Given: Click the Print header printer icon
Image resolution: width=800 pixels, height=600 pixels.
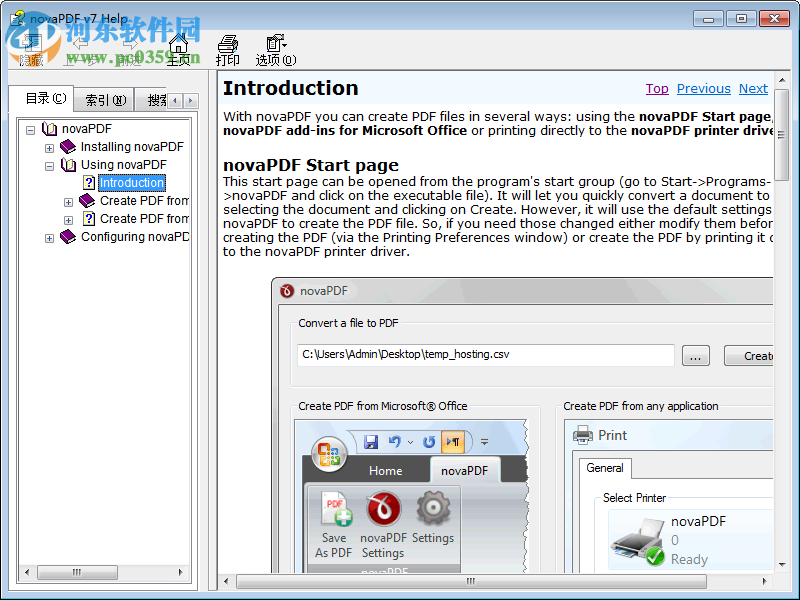Looking at the screenshot, I should click(583, 435).
